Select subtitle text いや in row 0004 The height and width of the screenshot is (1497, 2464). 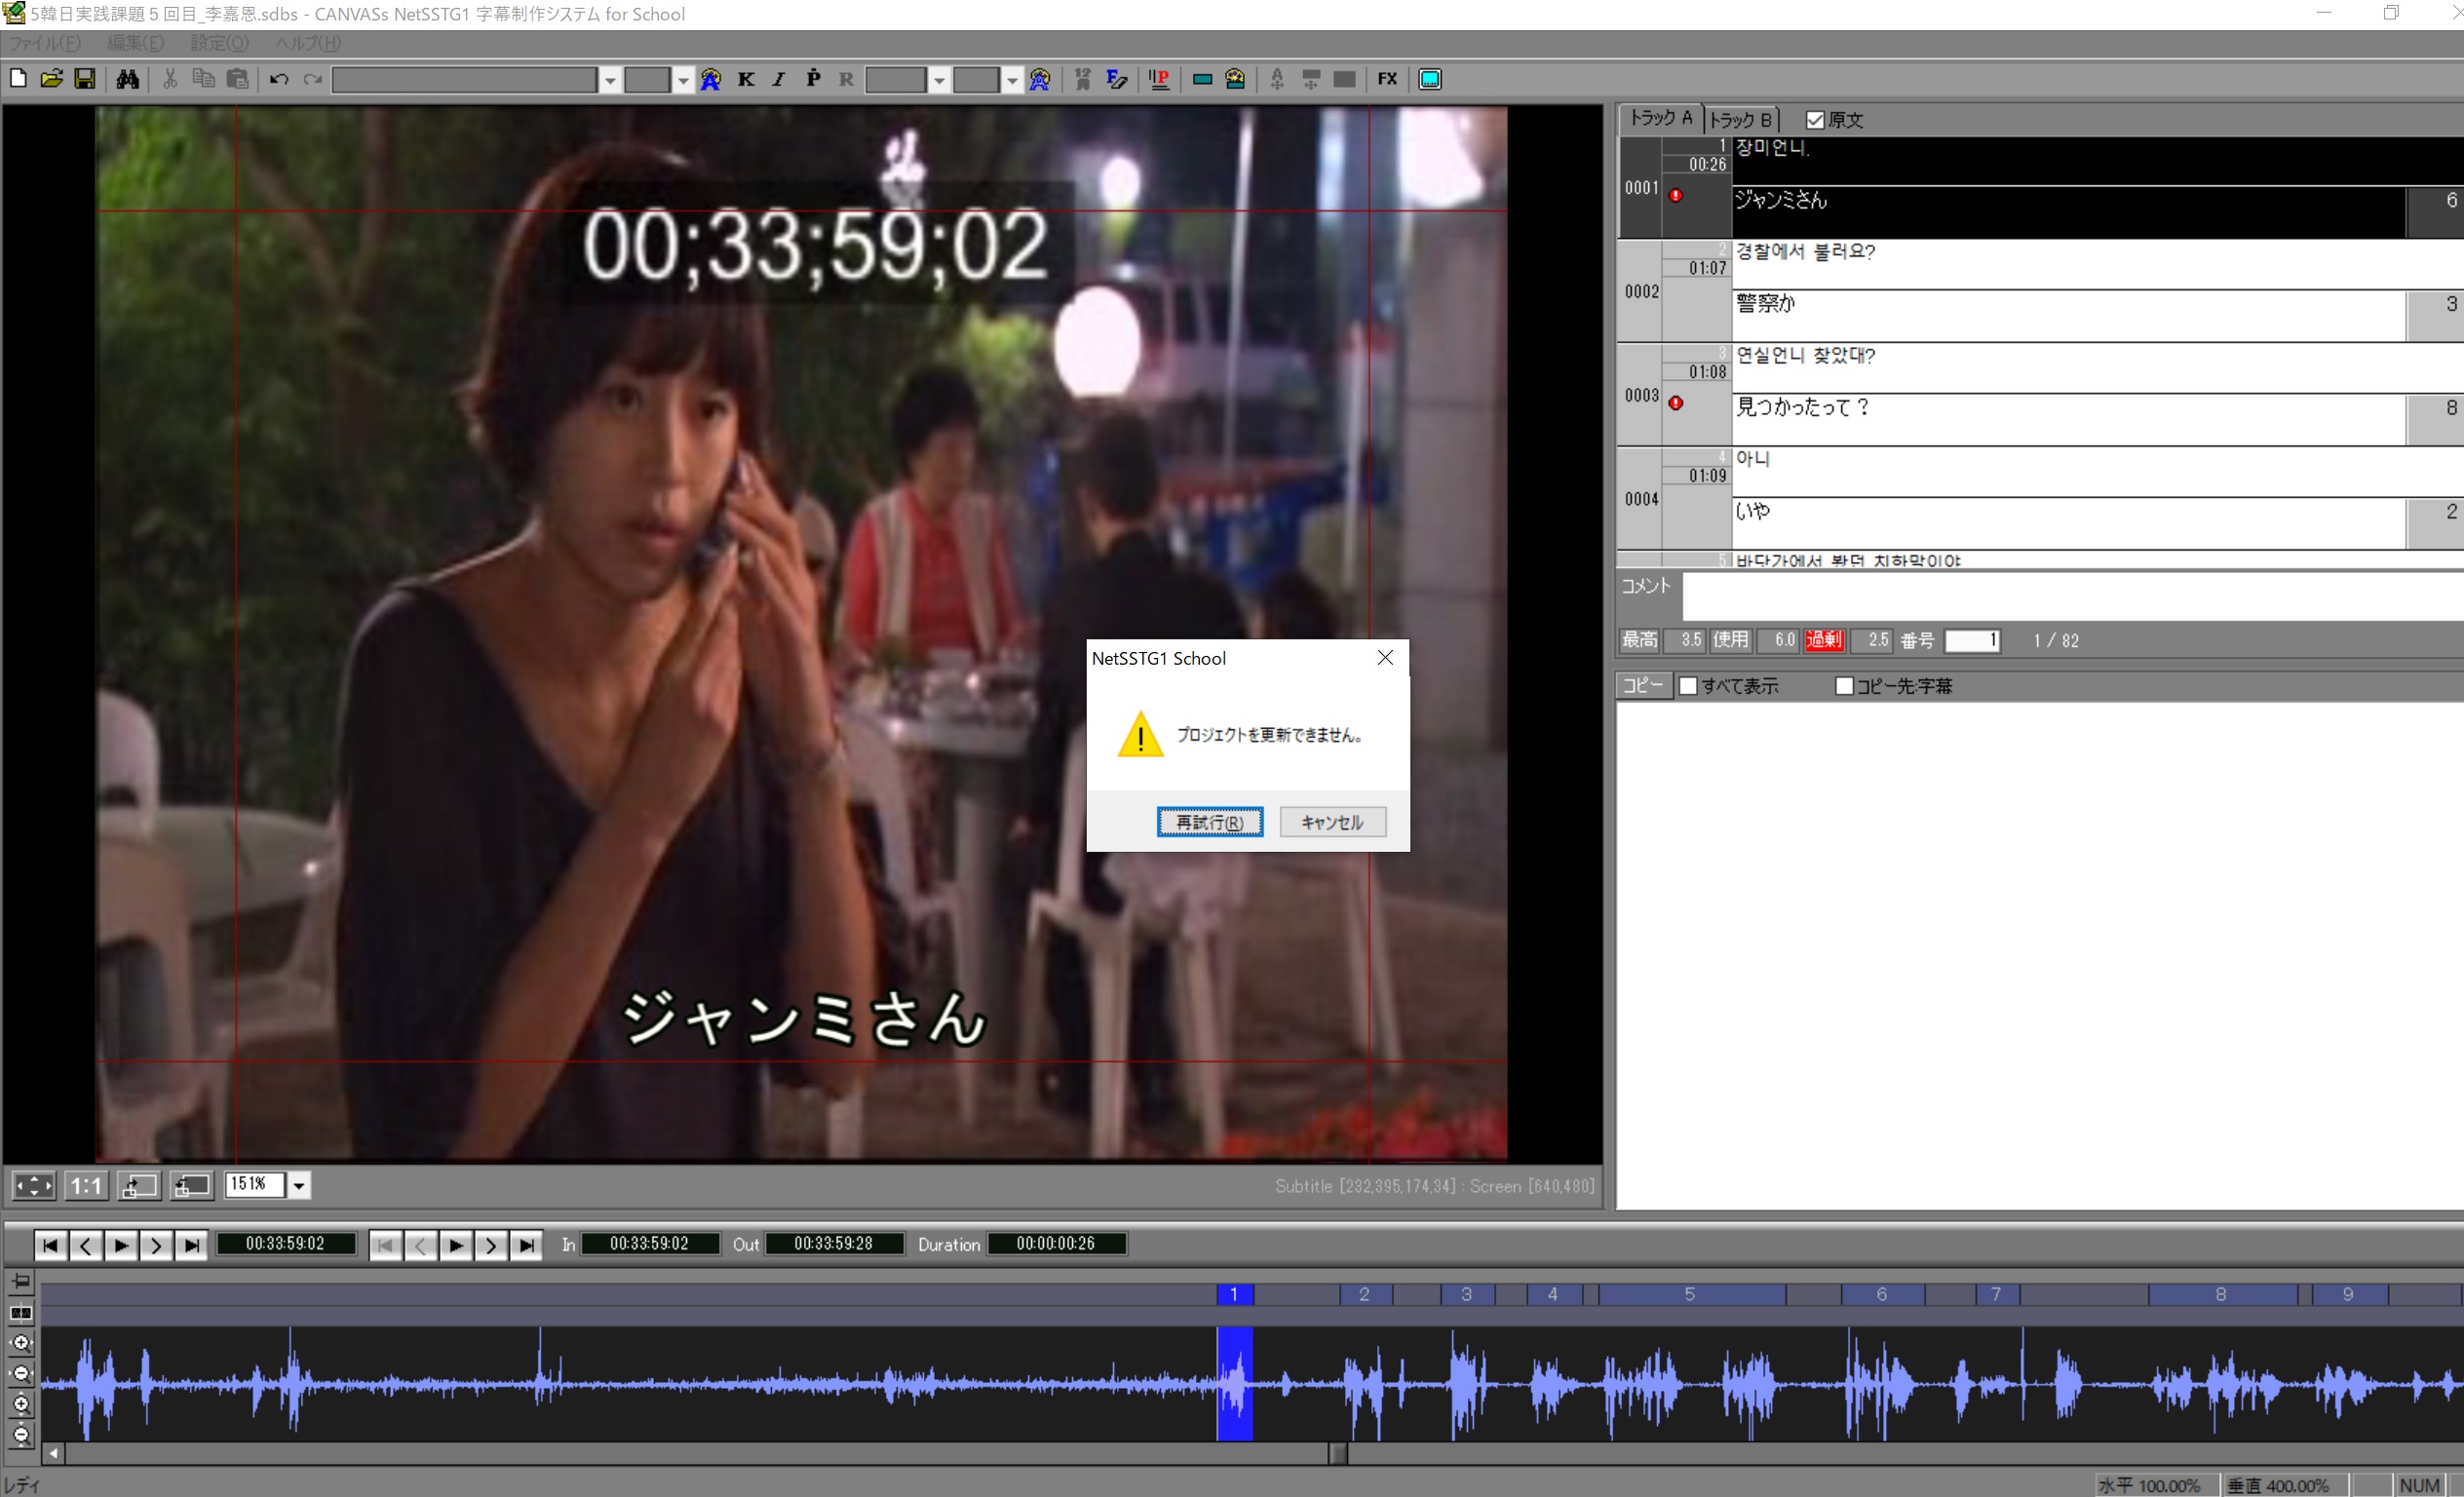pos(1753,511)
